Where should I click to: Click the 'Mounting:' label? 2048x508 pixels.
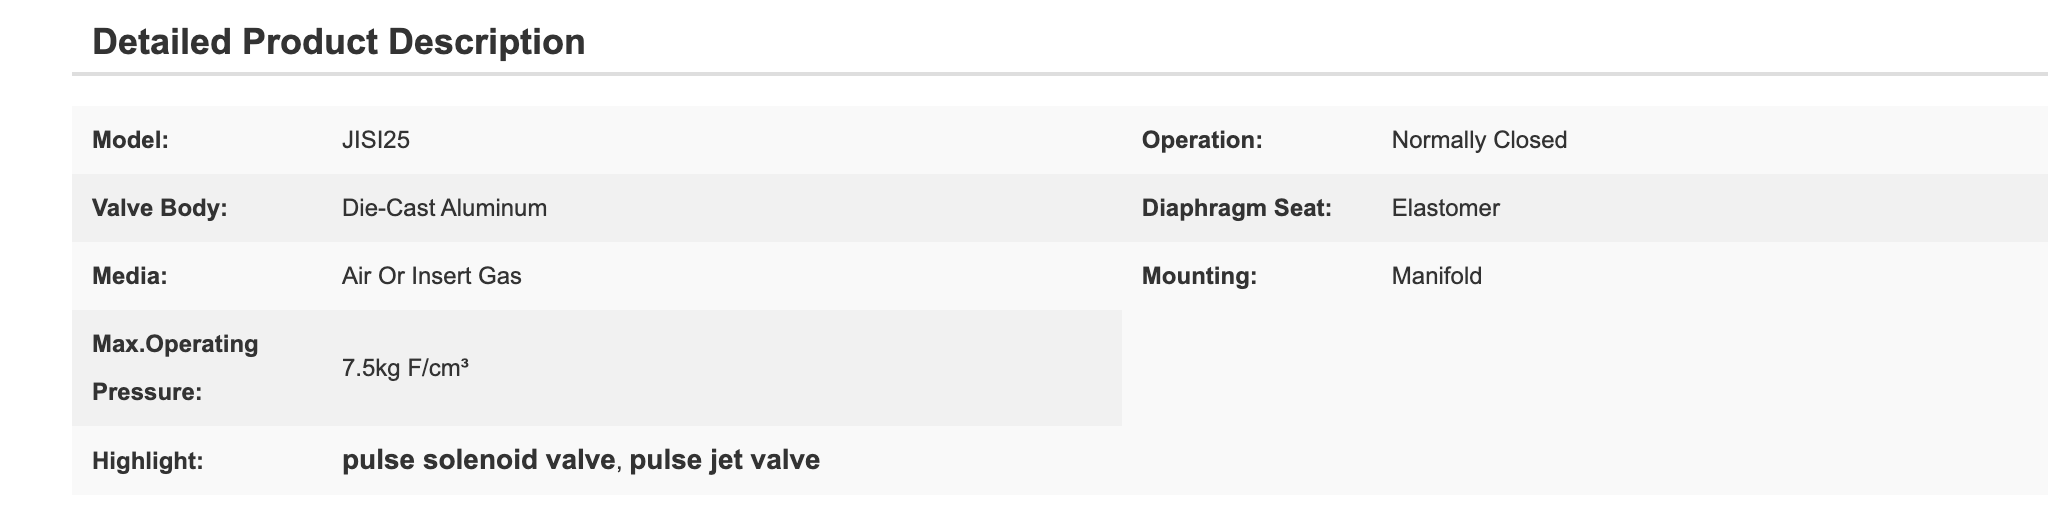click(1199, 276)
